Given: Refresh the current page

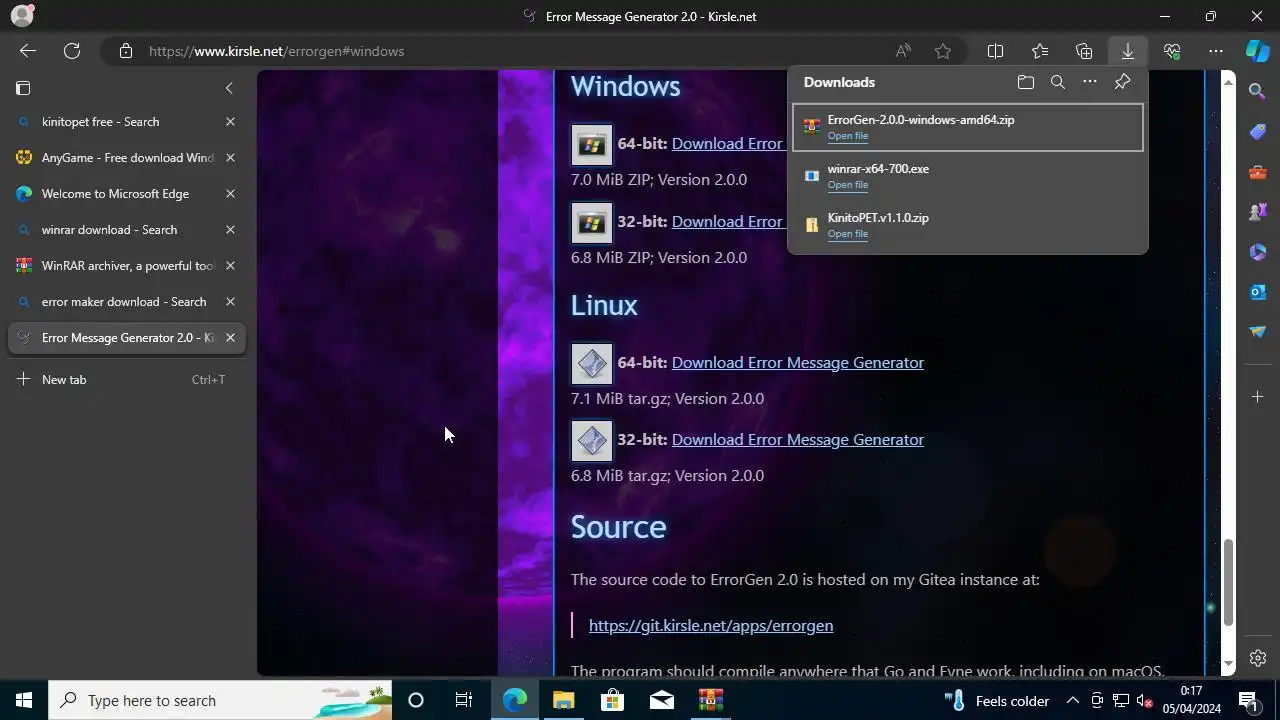Looking at the screenshot, I should pyautogui.click(x=72, y=51).
